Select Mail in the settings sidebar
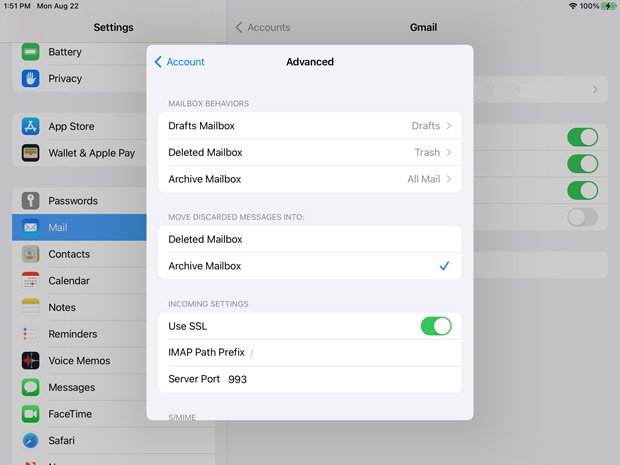 tap(79, 227)
